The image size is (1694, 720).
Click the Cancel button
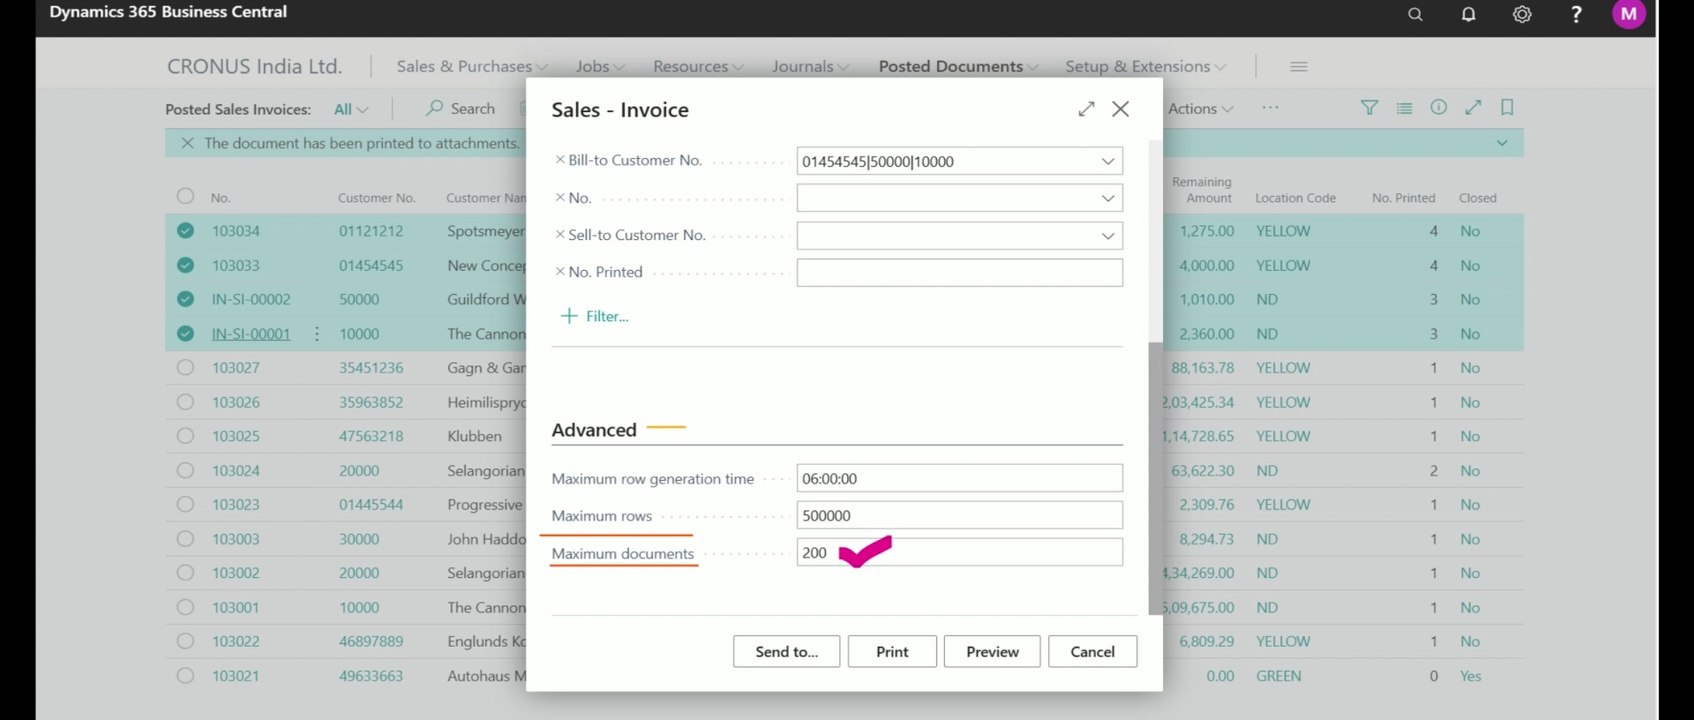(1092, 651)
